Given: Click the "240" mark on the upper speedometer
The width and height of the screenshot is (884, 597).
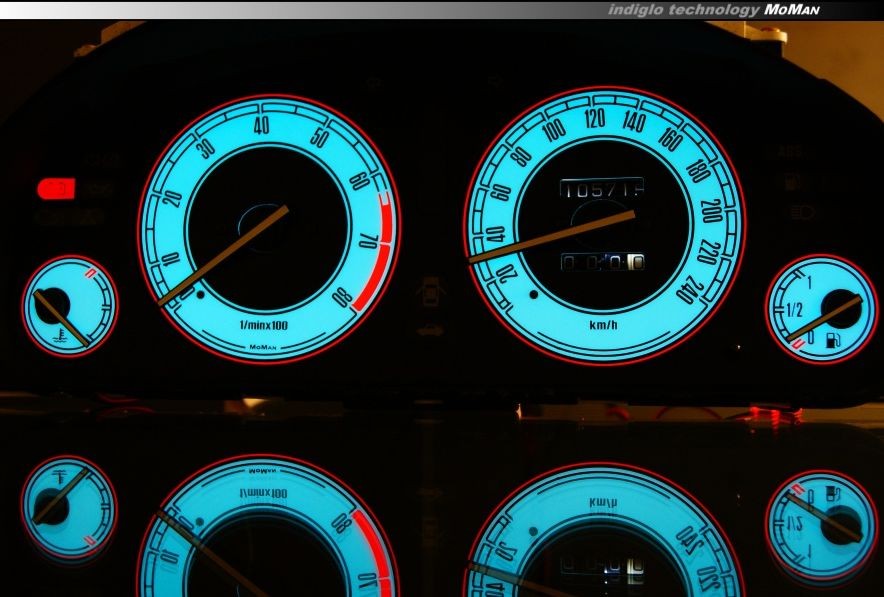Looking at the screenshot, I should click(x=690, y=291).
